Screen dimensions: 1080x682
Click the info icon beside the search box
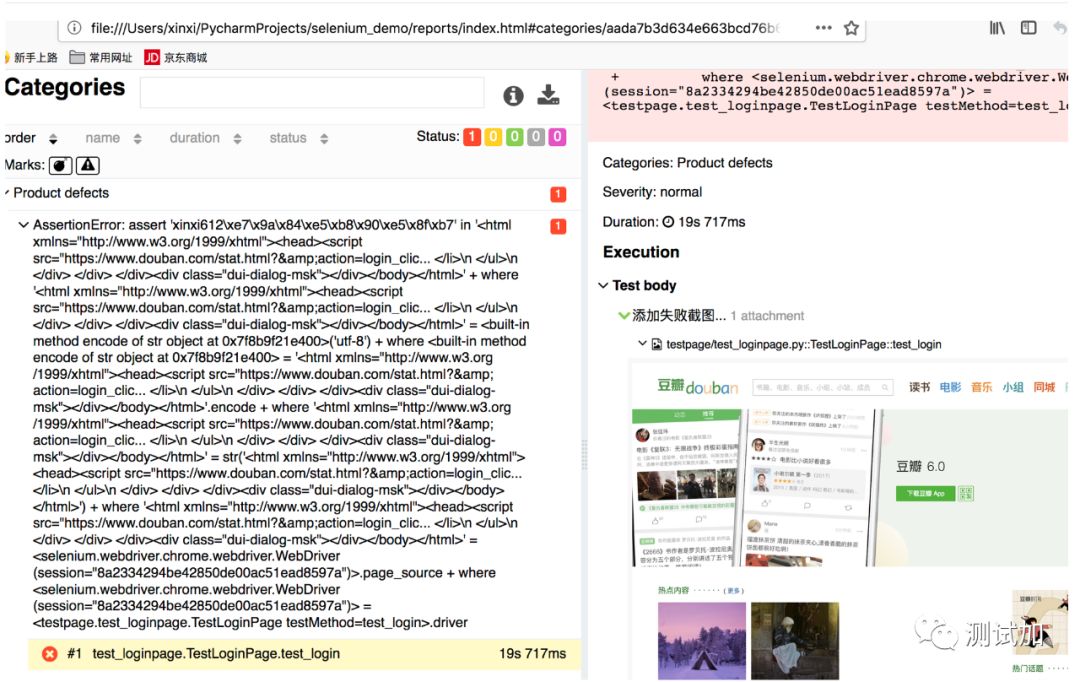[x=513, y=96]
